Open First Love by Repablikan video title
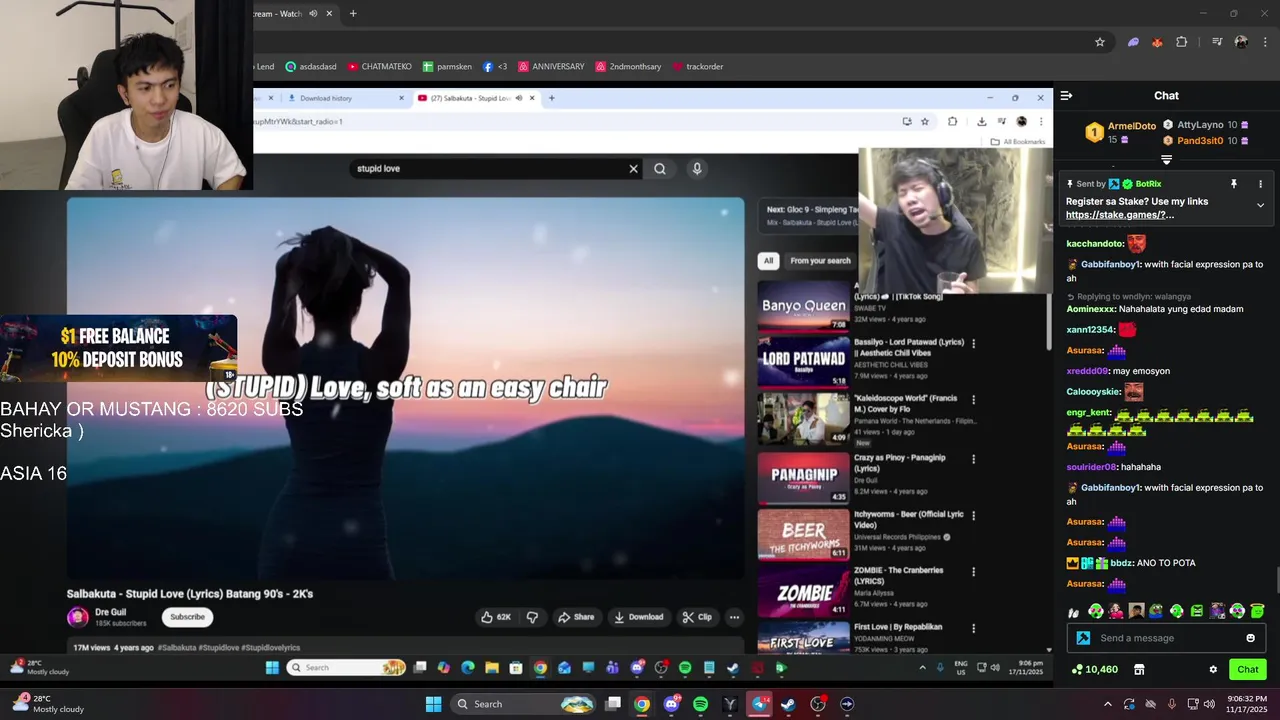The height and width of the screenshot is (720, 1280). (898, 627)
